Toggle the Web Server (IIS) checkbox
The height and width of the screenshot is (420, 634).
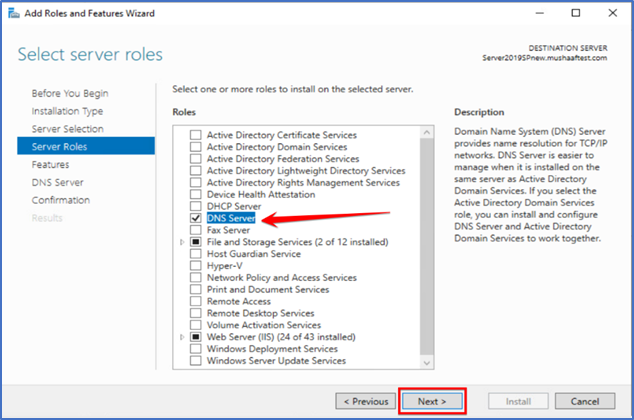click(x=196, y=337)
